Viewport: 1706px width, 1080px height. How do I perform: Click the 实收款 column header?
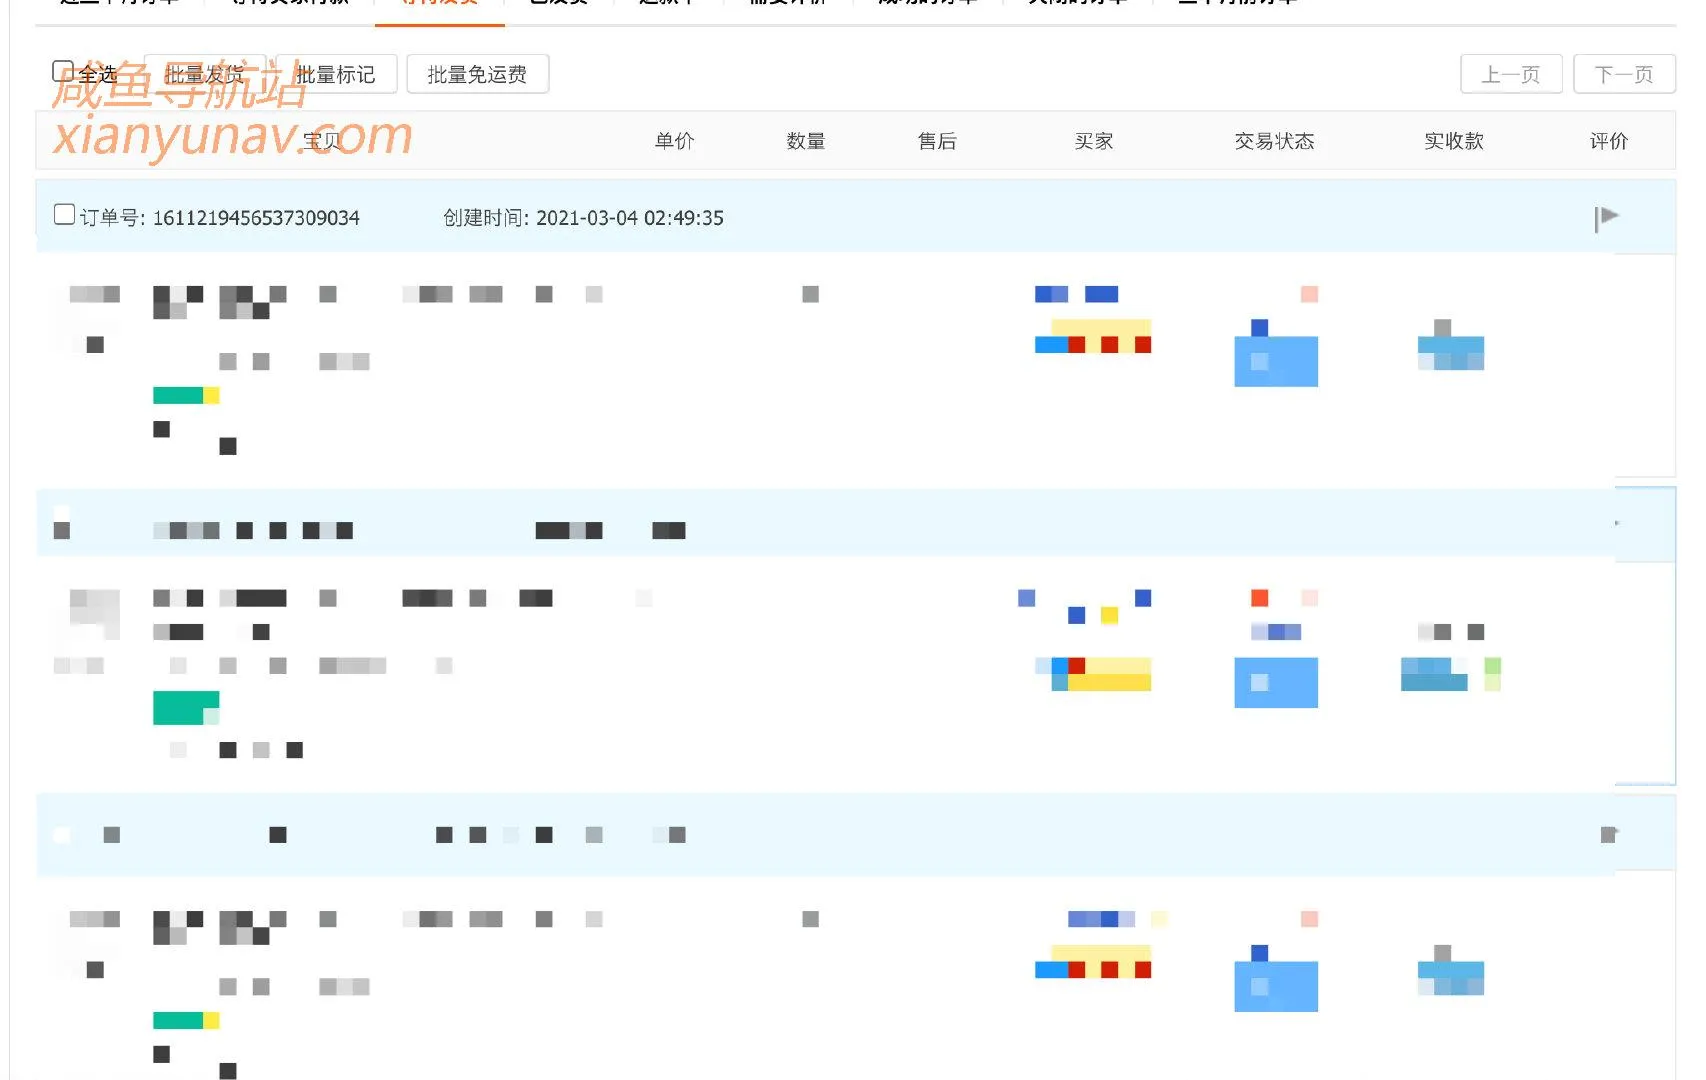(x=1453, y=141)
